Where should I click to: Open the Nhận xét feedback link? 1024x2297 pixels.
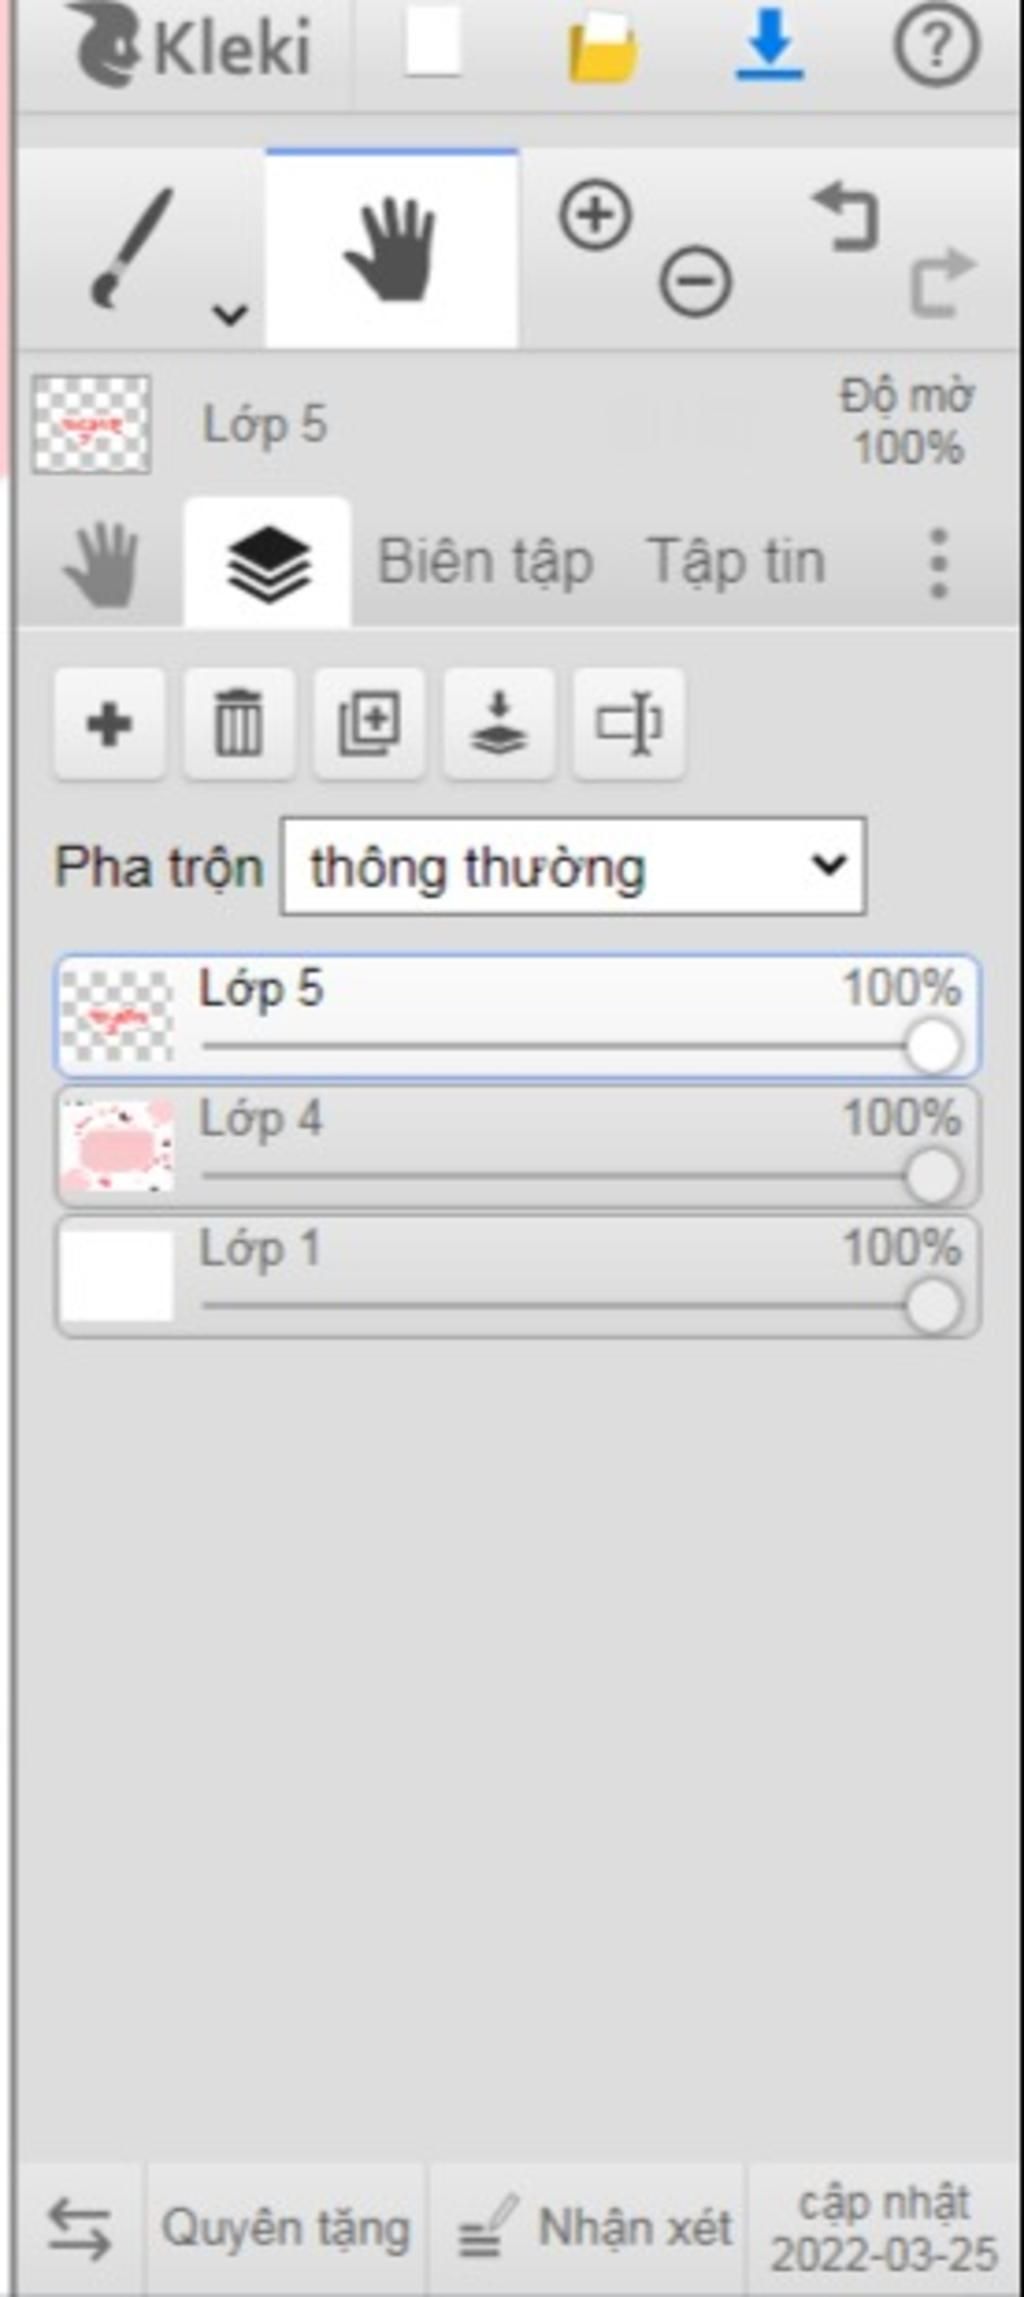point(596,2229)
